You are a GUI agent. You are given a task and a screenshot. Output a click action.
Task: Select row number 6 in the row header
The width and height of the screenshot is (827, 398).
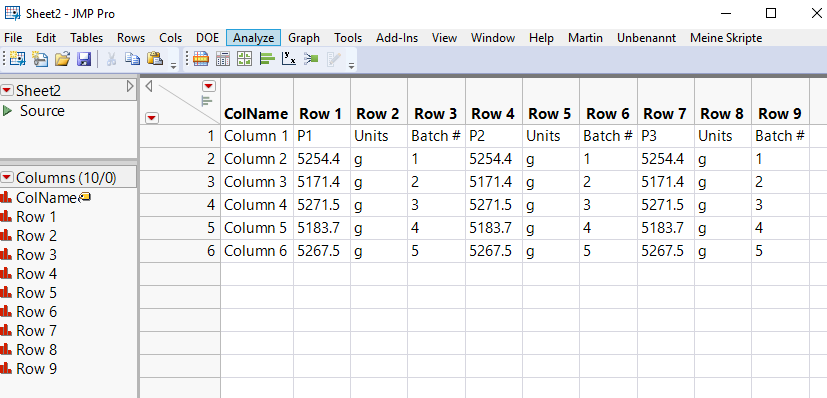pos(180,251)
